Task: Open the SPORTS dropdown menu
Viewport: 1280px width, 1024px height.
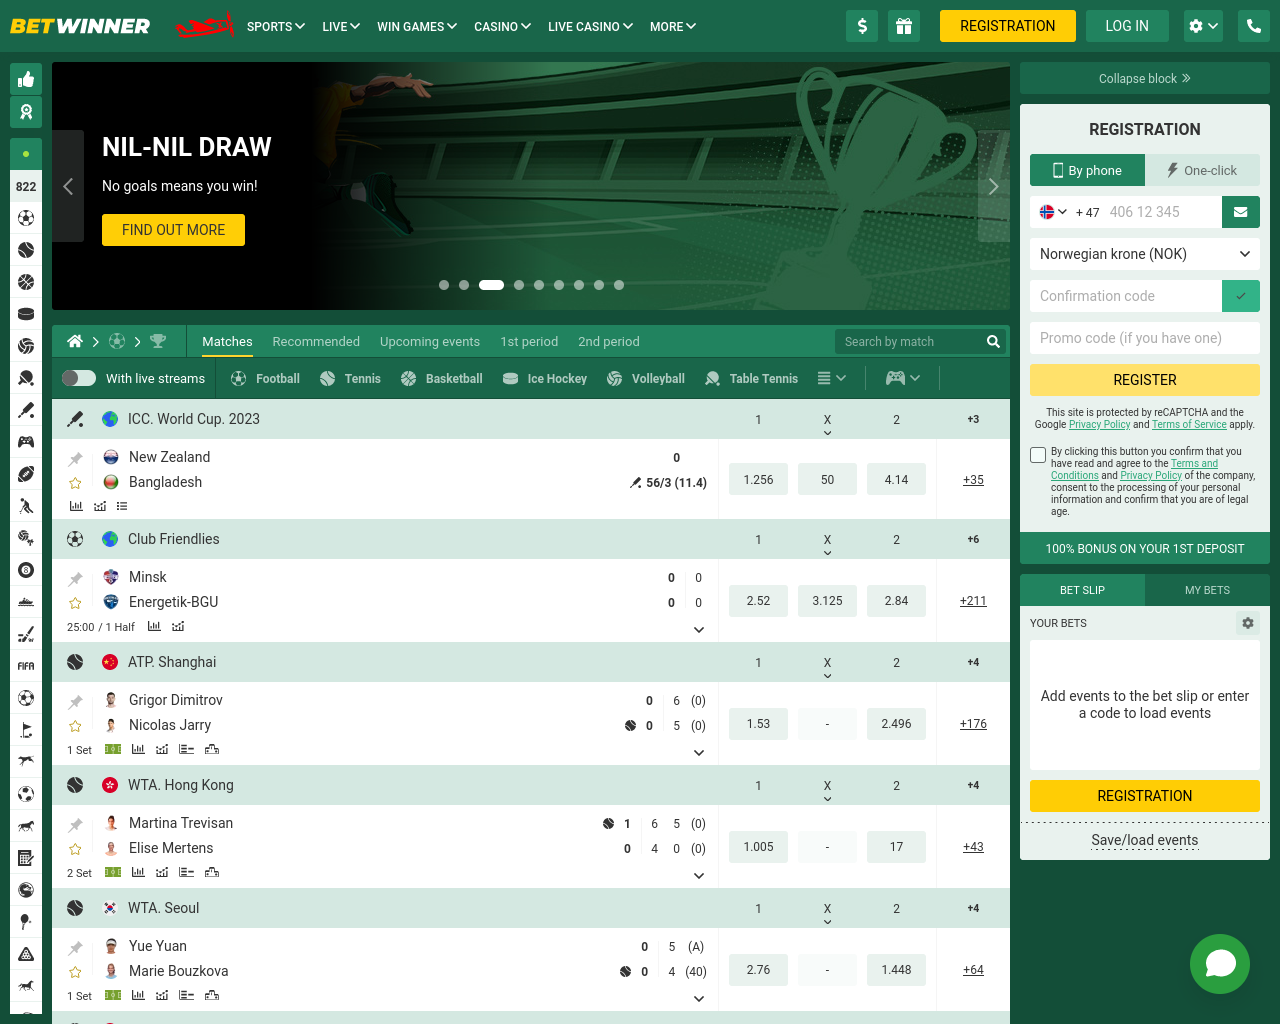Action: pos(276,26)
